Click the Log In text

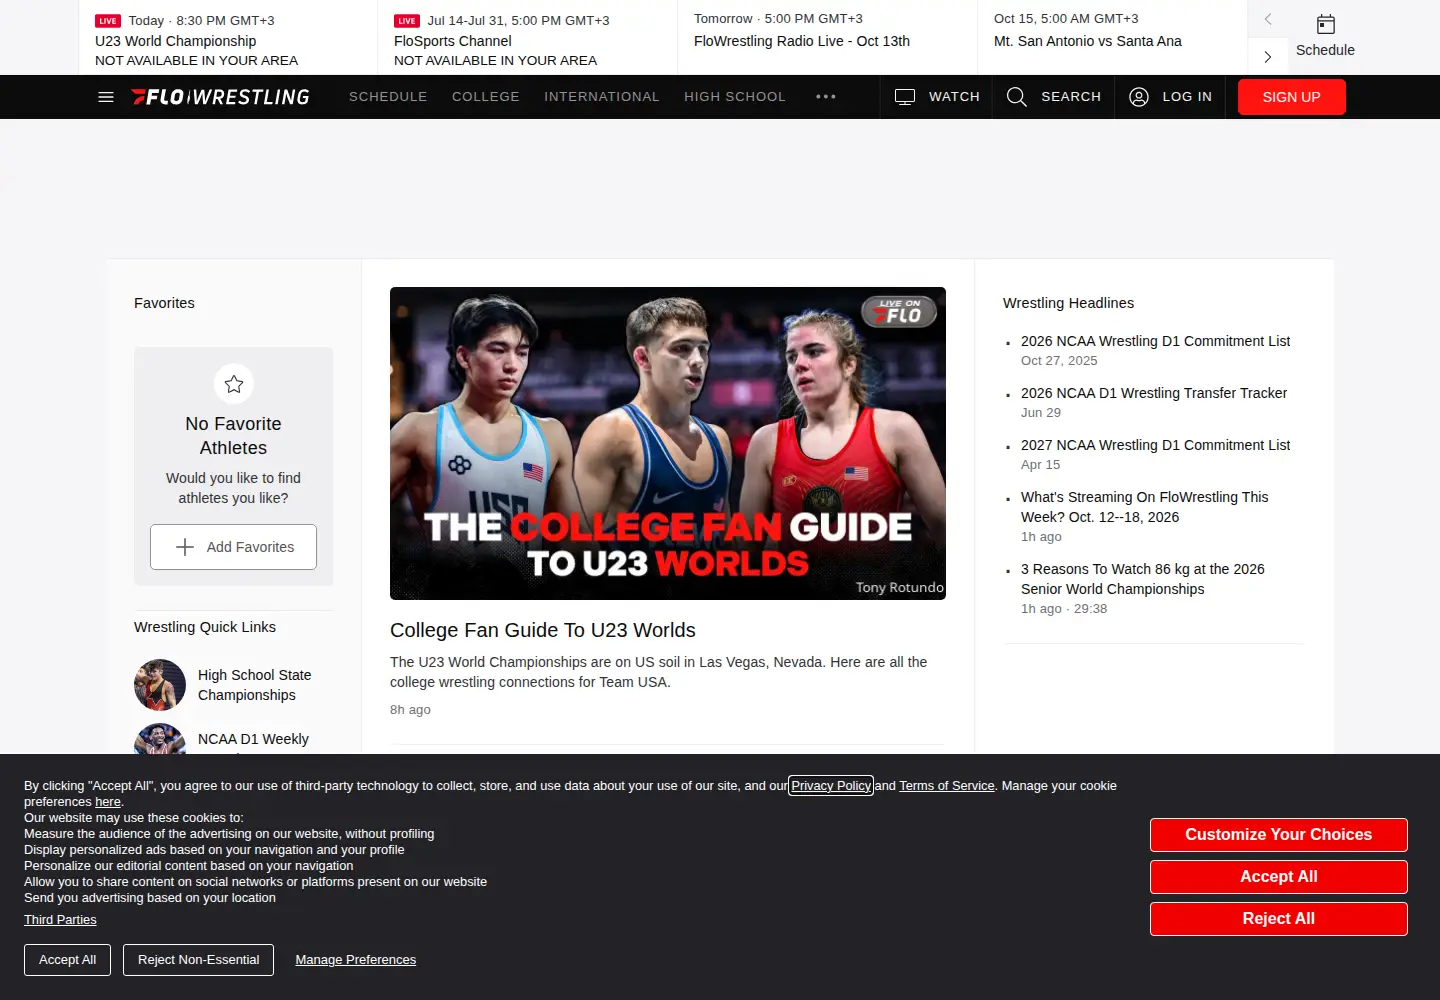[x=1187, y=97]
